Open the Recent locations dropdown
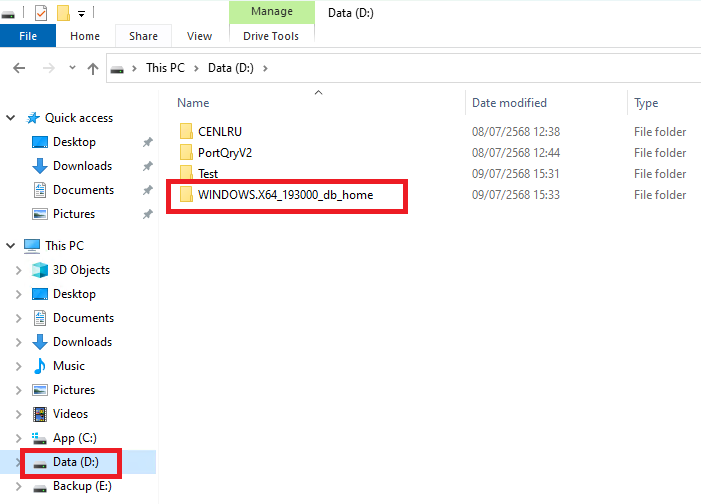 pyautogui.click(x=72, y=68)
